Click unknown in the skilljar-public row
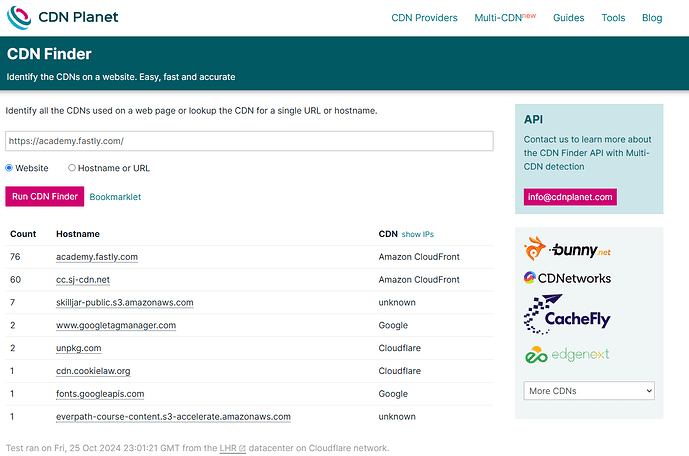The image size is (689, 456). 397,303
